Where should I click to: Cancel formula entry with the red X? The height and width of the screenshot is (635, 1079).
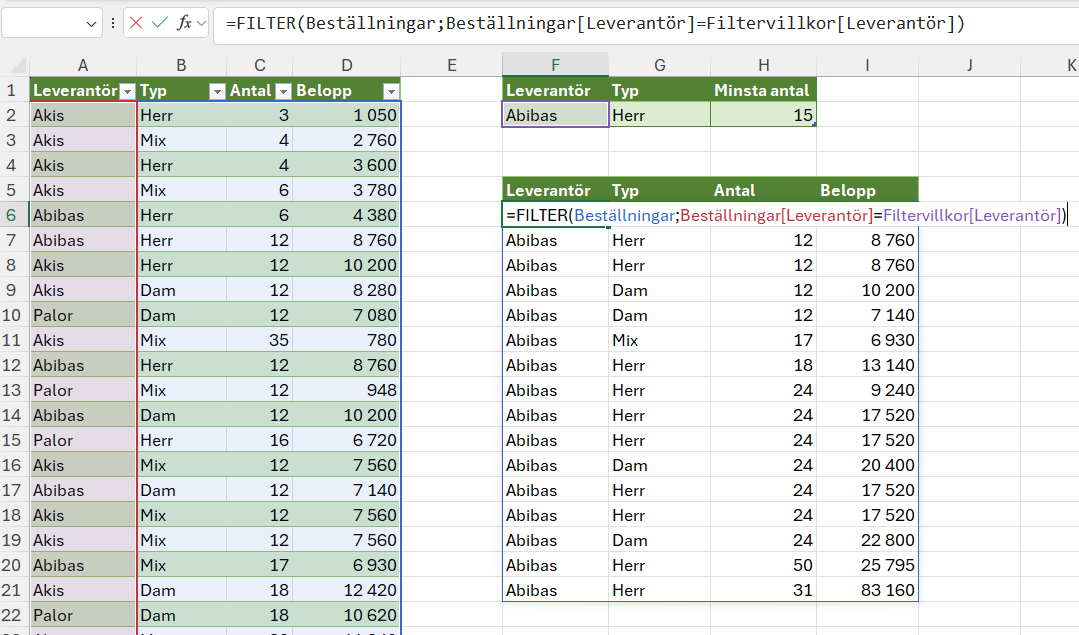[x=136, y=23]
